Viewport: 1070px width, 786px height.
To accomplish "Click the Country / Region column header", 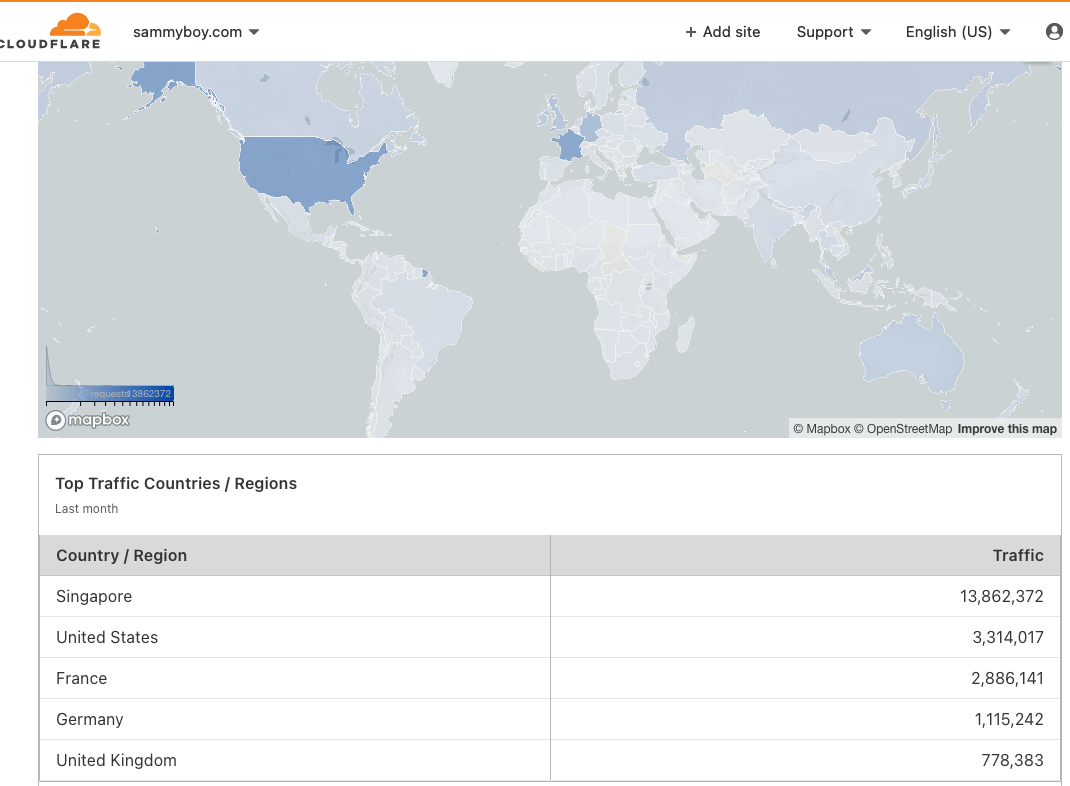I will (122, 556).
